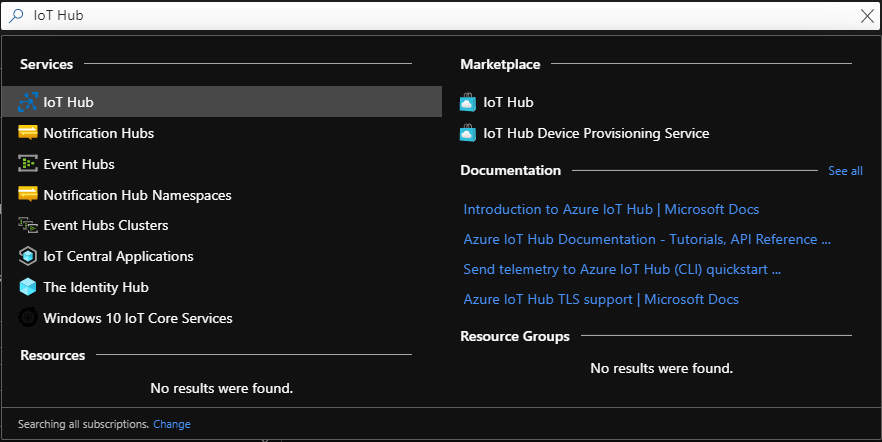Image resolution: width=882 pixels, height=442 pixels.
Task: Open the See all documentation link
Action: coord(845,171)
